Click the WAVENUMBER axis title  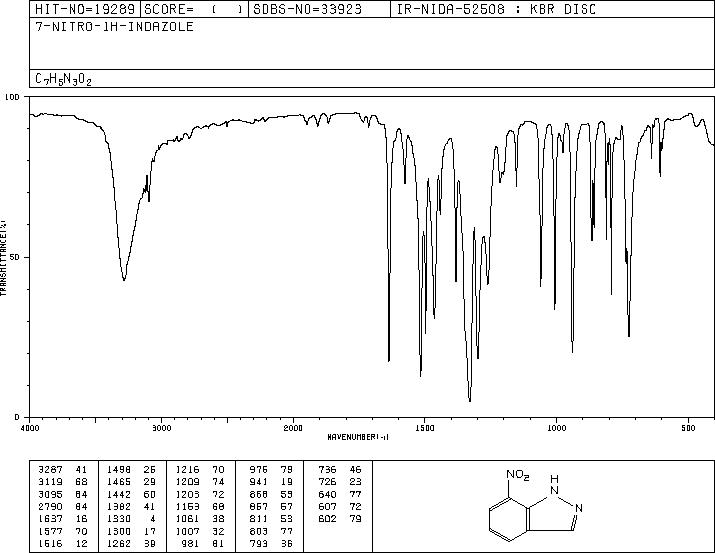point(358,437)
